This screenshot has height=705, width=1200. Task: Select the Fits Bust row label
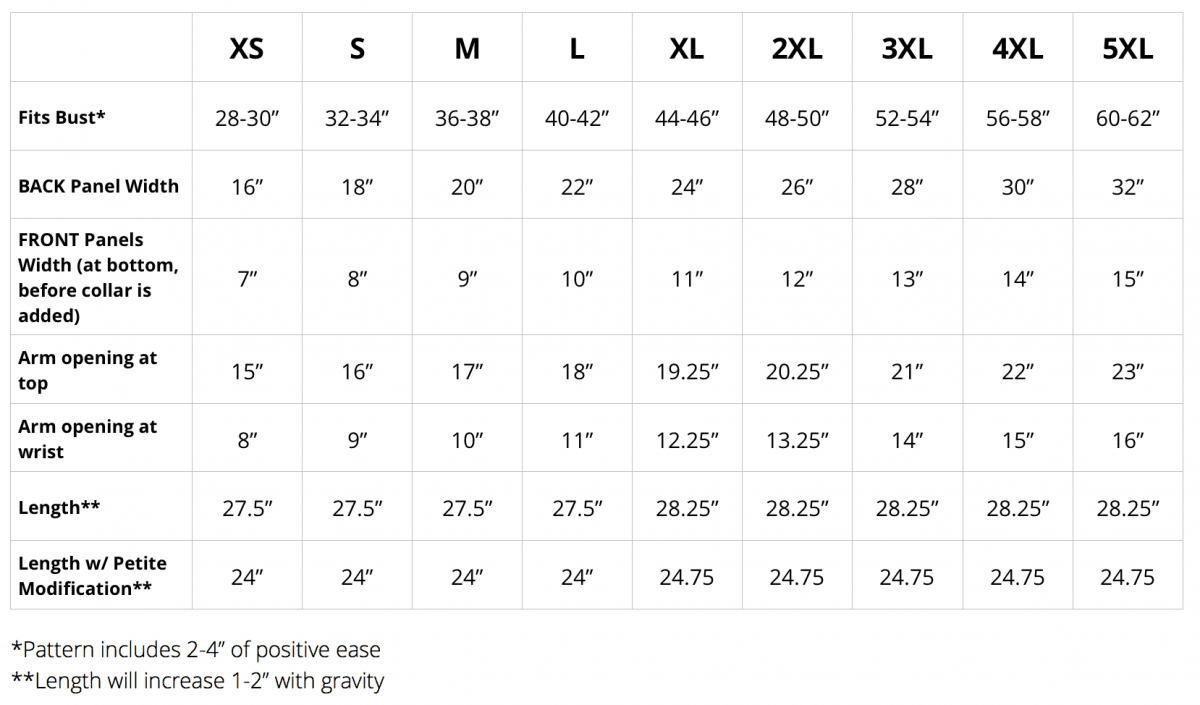coord(62,117)
